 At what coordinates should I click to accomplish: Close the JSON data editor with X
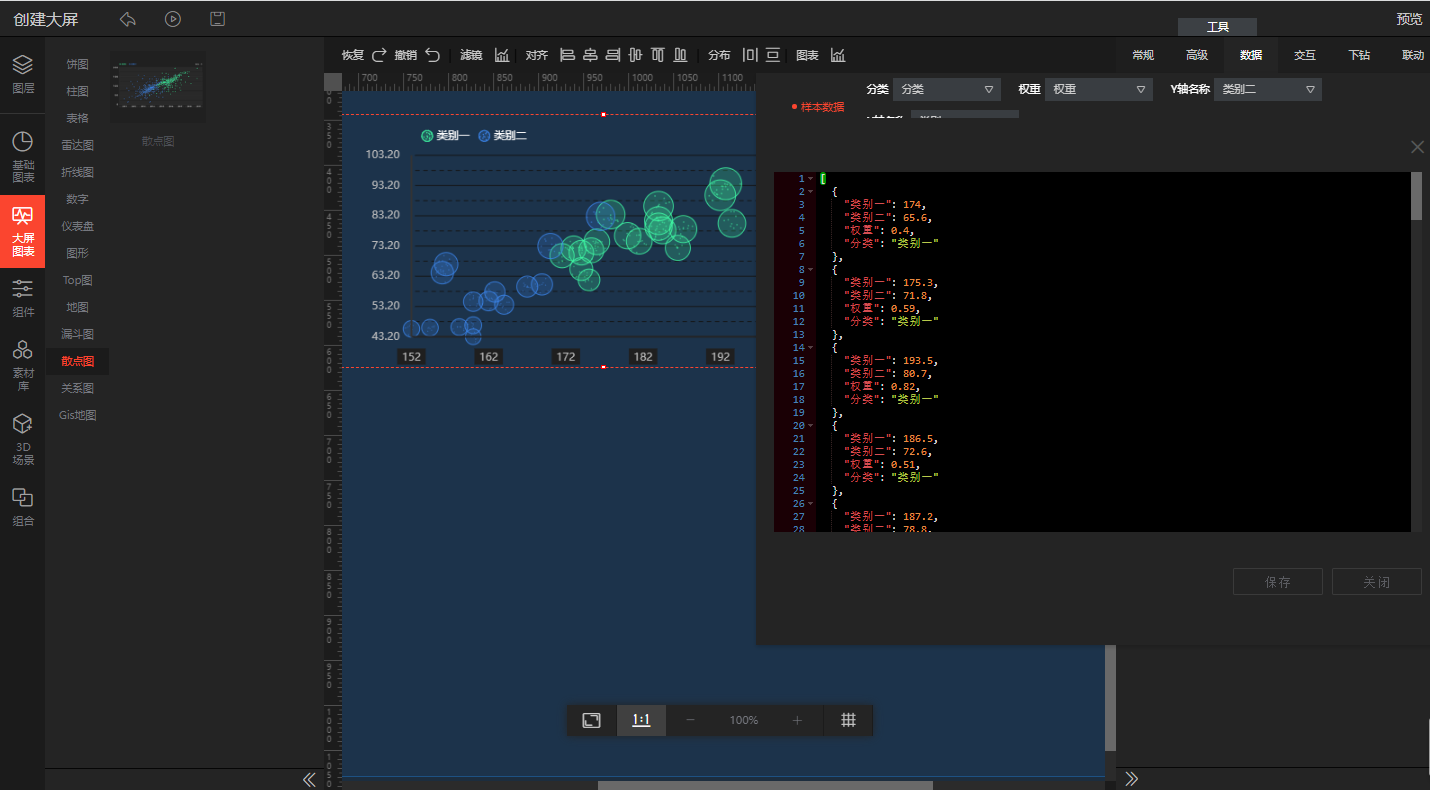(1417, 147)
